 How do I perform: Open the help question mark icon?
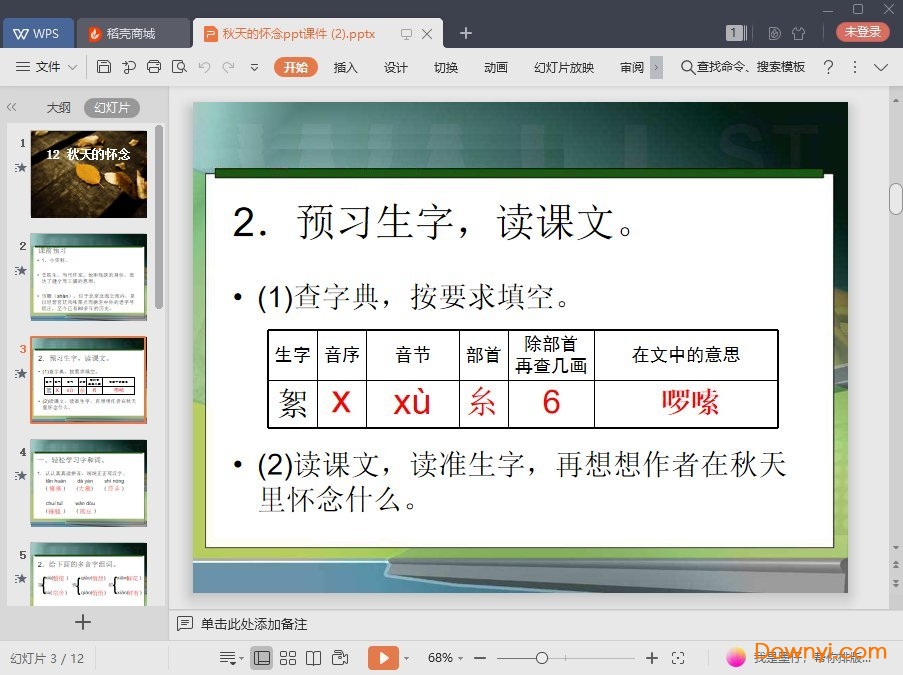point(828,67)
